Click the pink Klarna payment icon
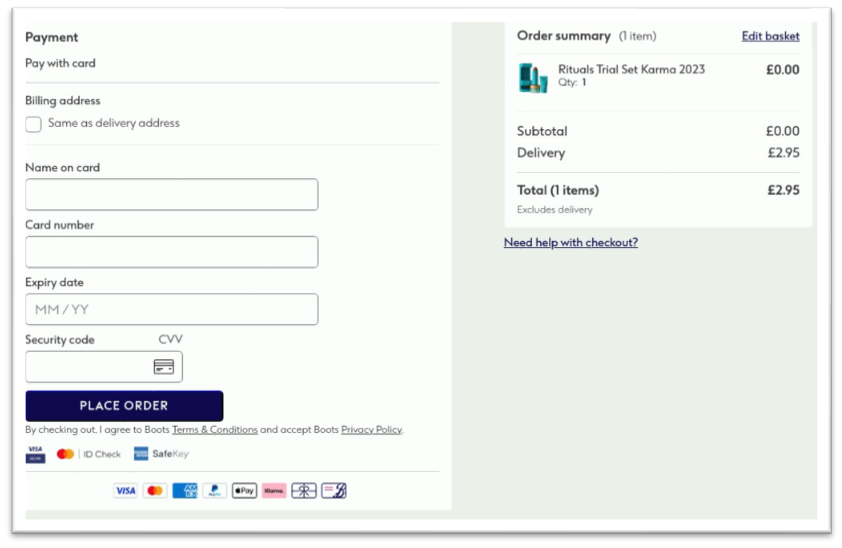The height and width of the screenshot is (548, 842). (x=274, y=491)
